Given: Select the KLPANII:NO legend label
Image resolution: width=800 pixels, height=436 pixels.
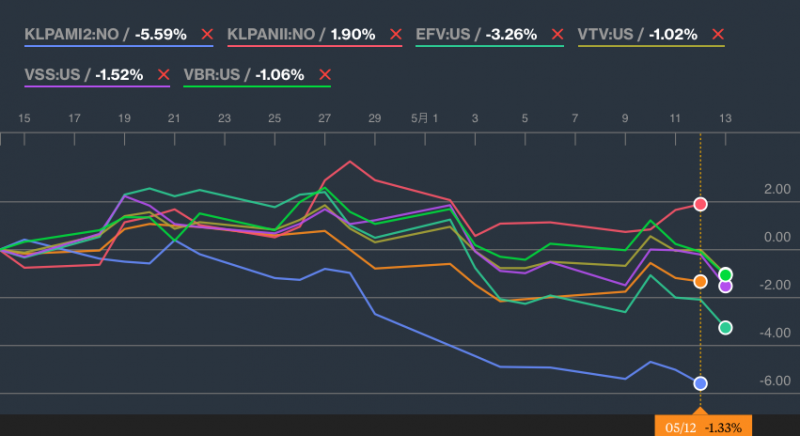Looking at the screenshot, I should pyautogui.click(x=271, y=34).
